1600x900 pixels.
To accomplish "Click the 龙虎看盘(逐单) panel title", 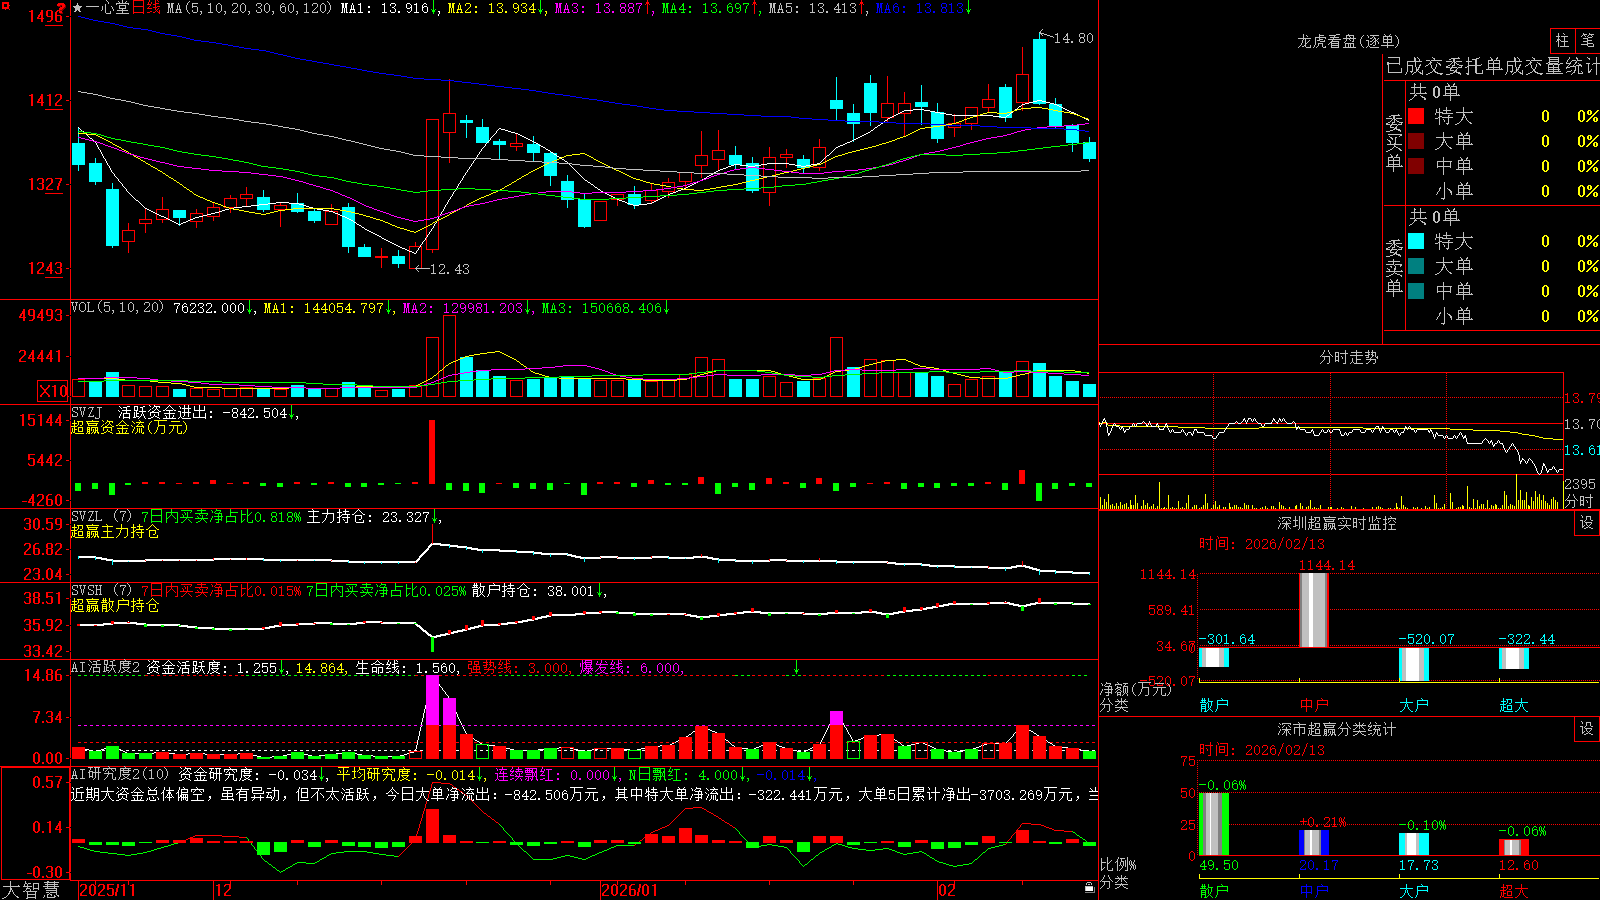I will (1349, 41).
